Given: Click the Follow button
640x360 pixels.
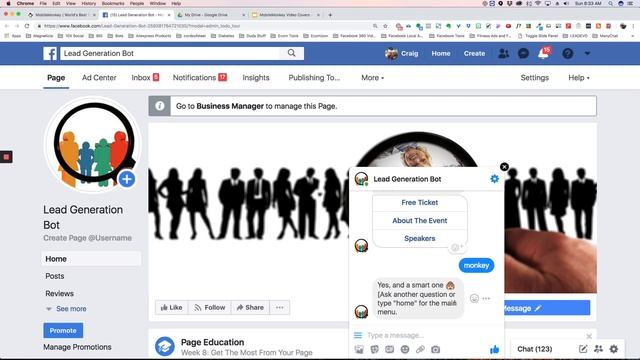Looking at the screenshot, I should (x=210, y=307).
